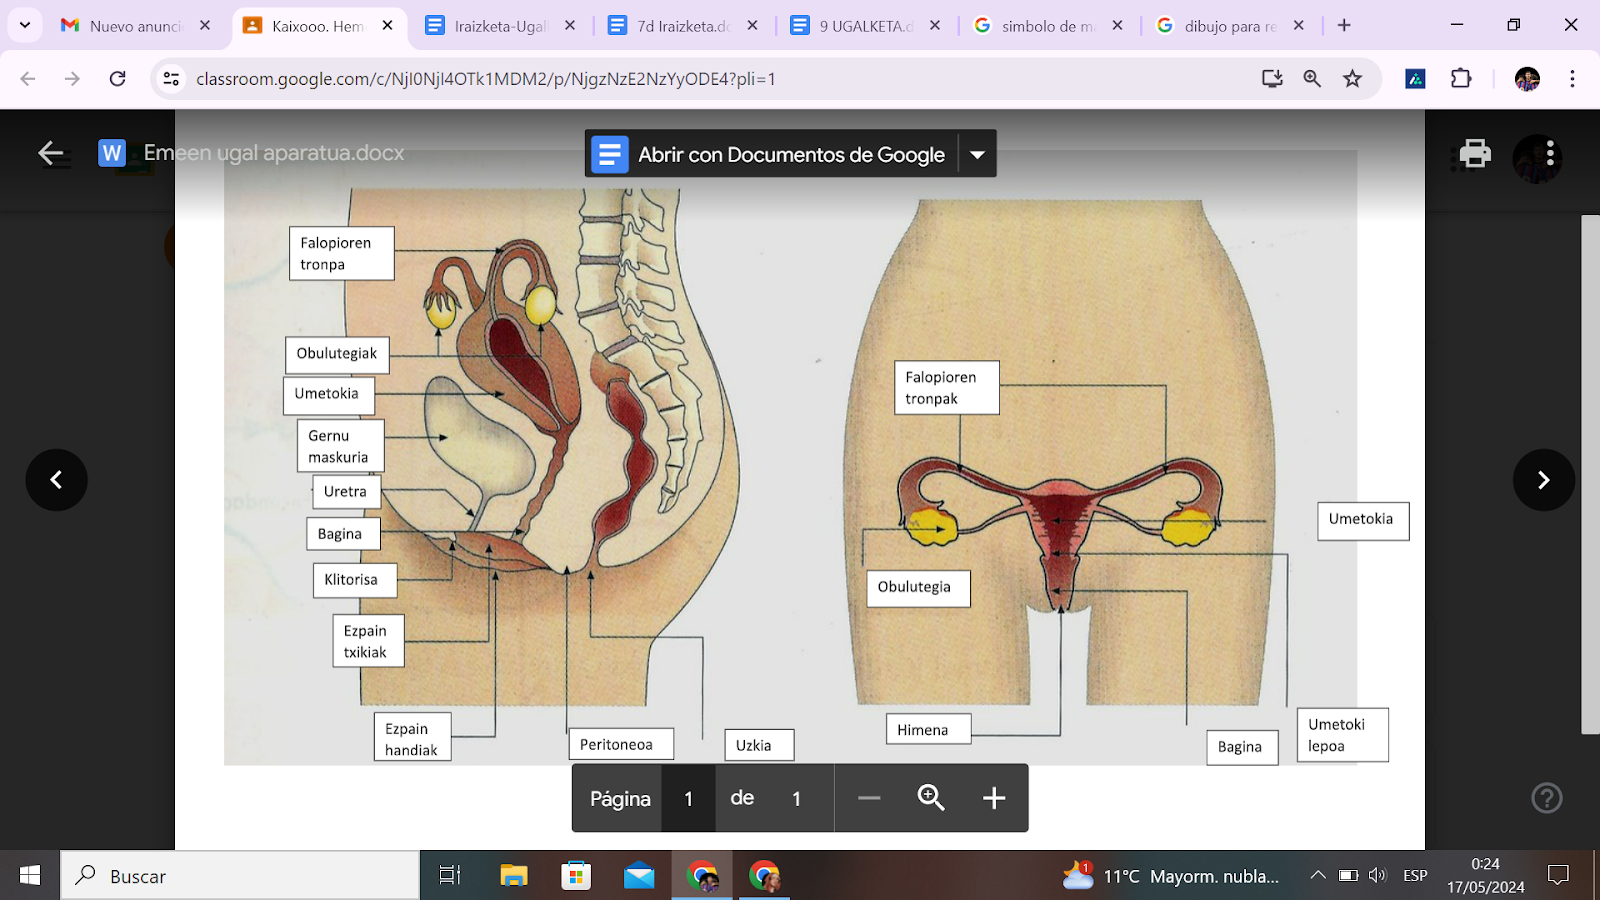Open the Chrome zoom indicator icon
1600x900 pixels.
[1312, 79]
